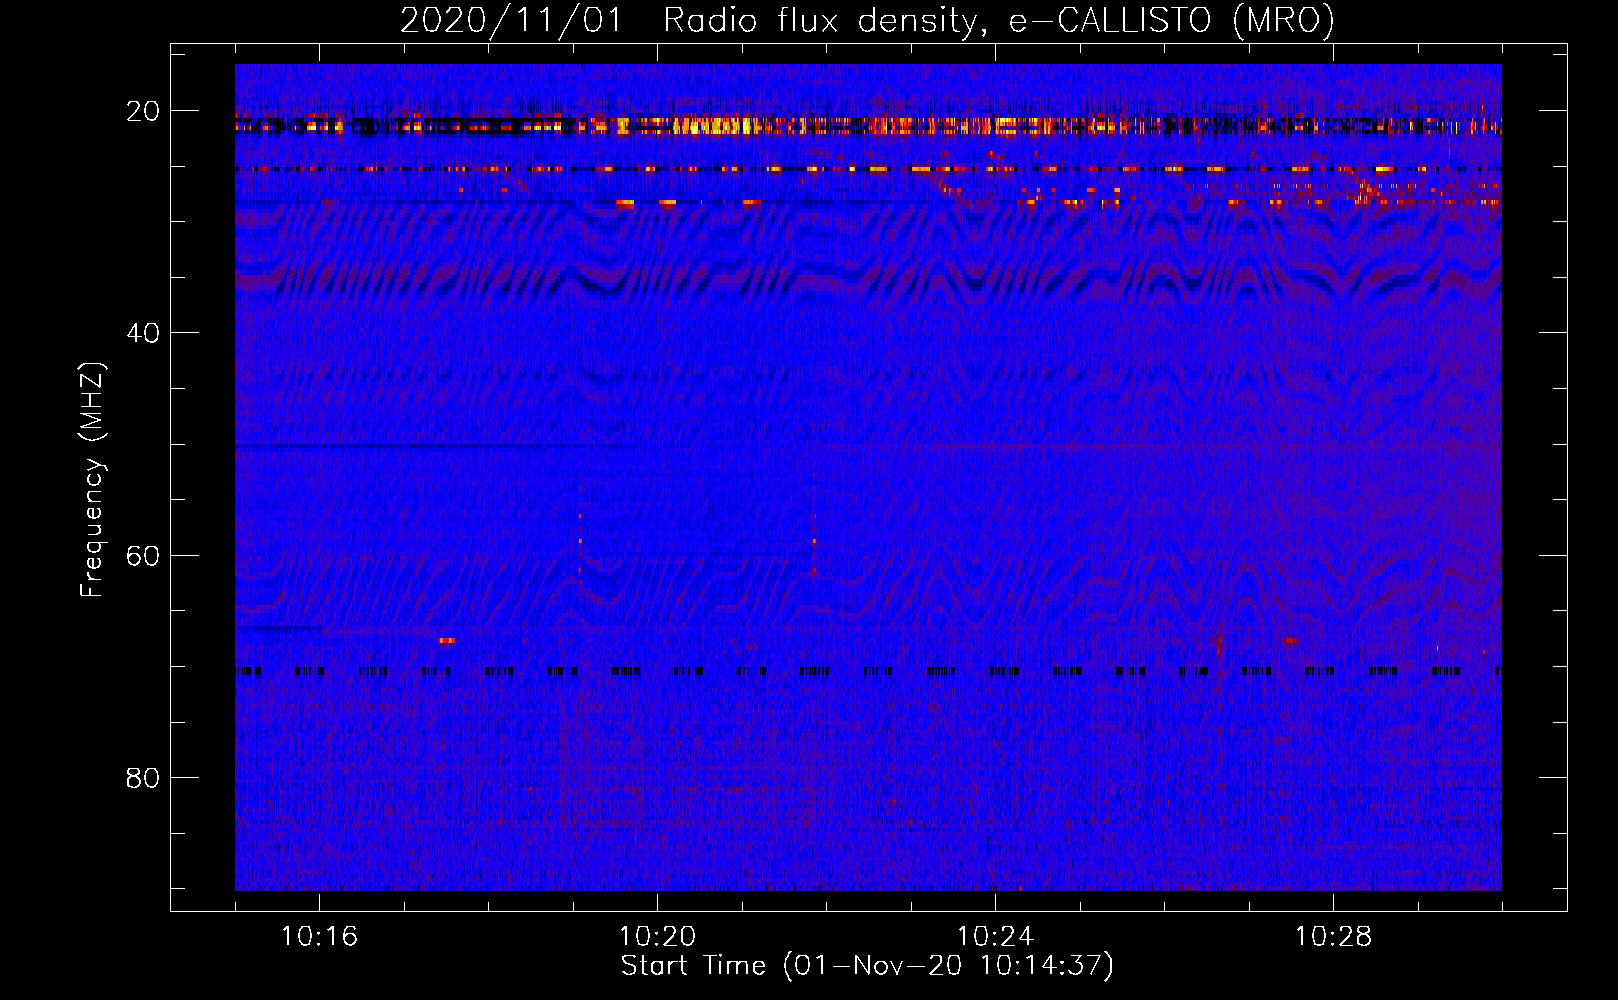Screen dimensions: 1618x1000
Task: Click the 20 MHz frequency tick label
Action: tap(143, 111)
